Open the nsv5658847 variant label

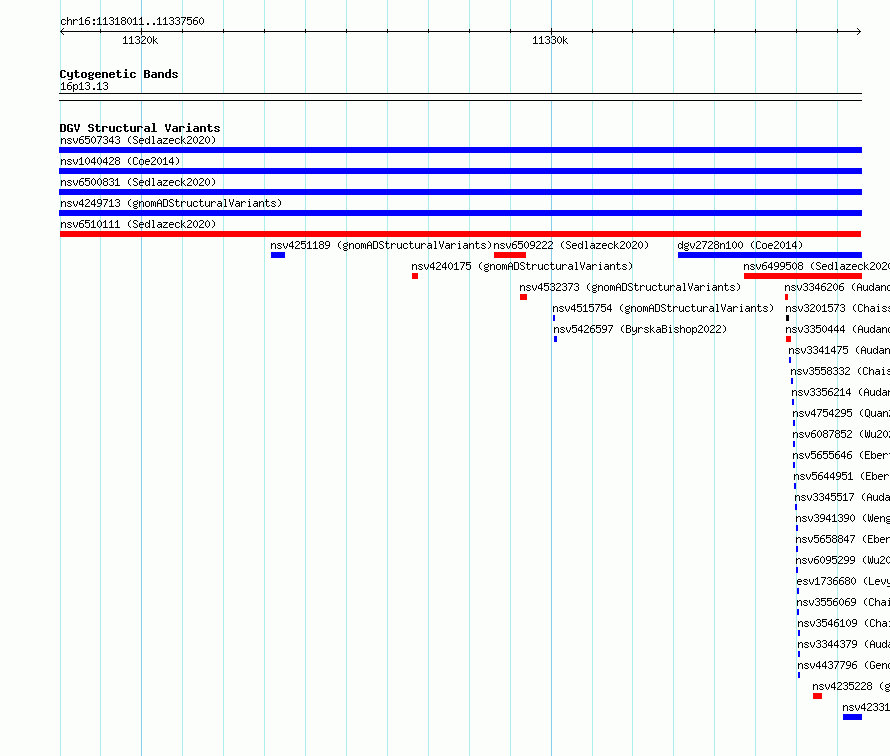843,539
